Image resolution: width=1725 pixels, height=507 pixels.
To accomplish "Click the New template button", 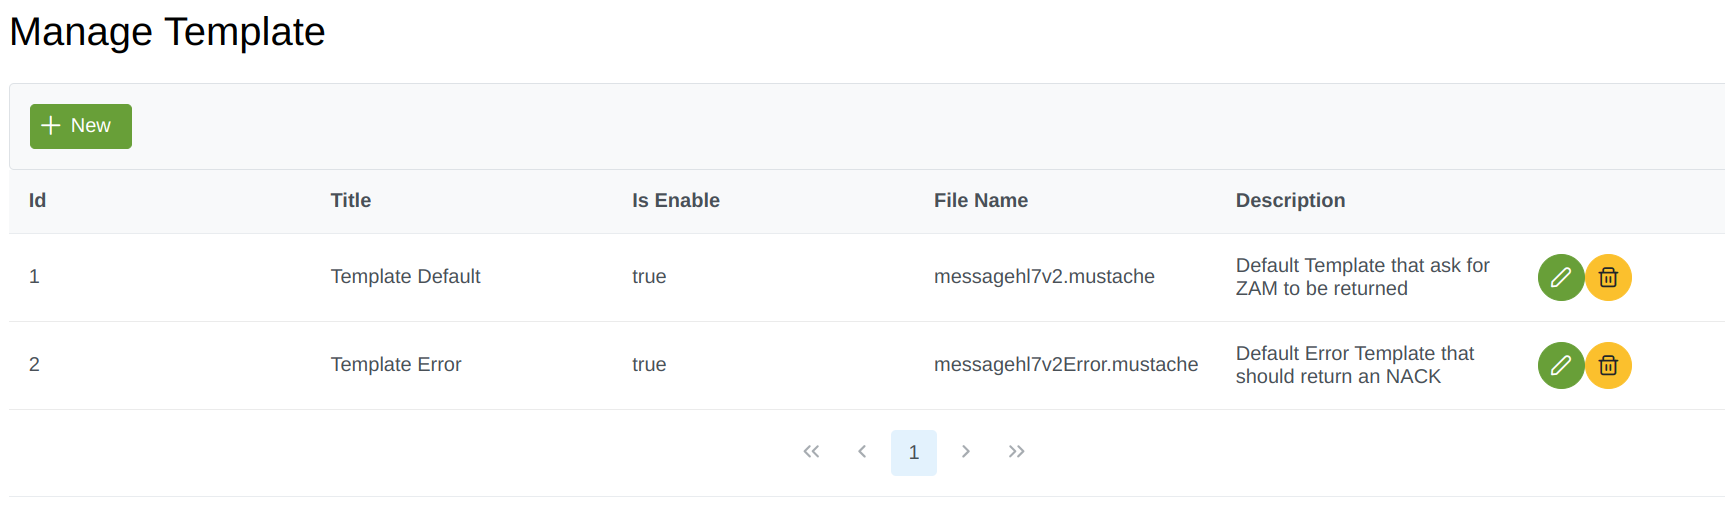I will click(x=81, y=126).
